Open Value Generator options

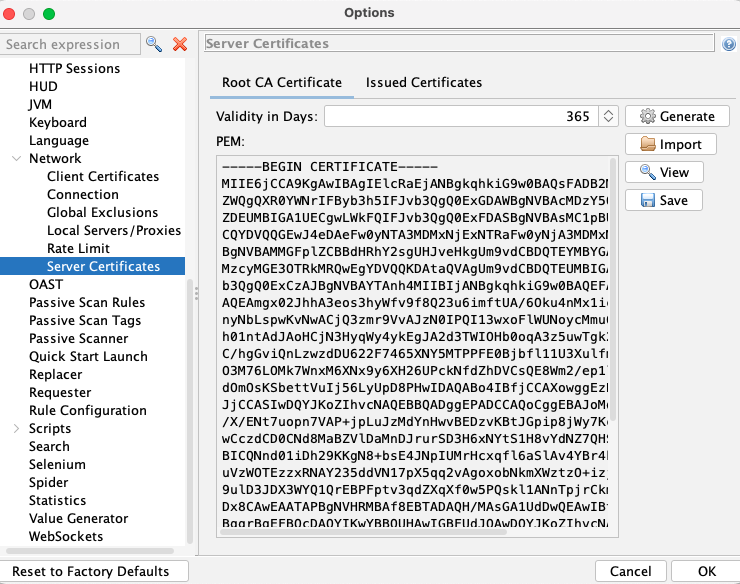click(78, 518)
